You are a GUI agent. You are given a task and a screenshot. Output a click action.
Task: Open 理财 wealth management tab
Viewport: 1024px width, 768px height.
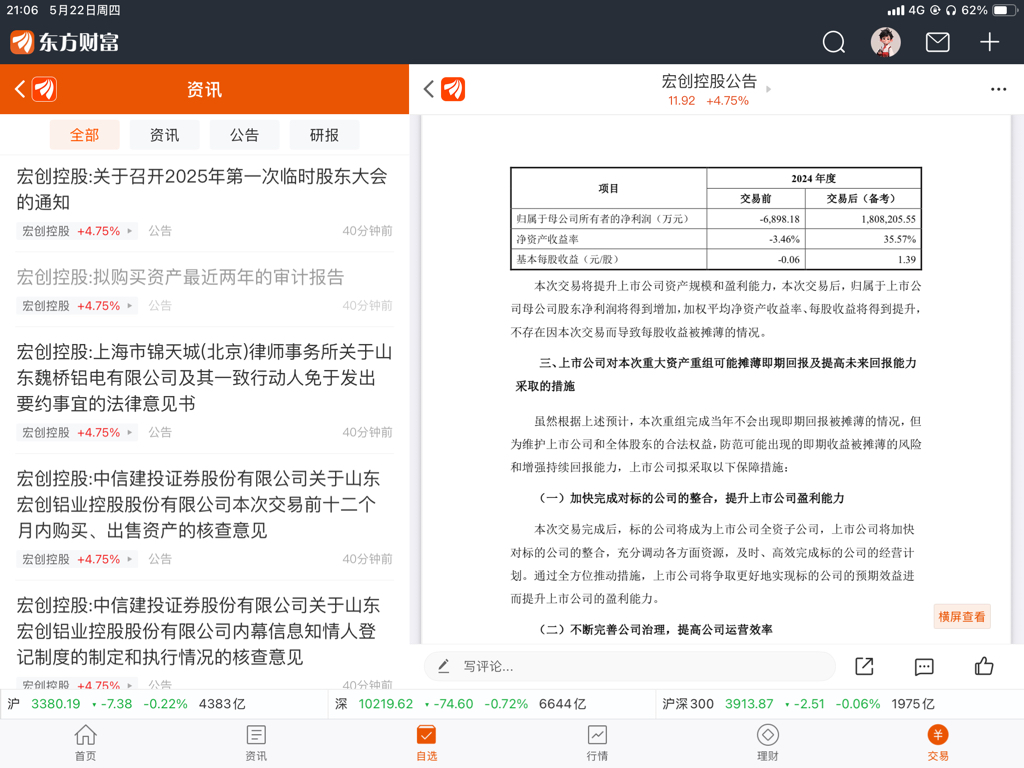coord(767,743)
